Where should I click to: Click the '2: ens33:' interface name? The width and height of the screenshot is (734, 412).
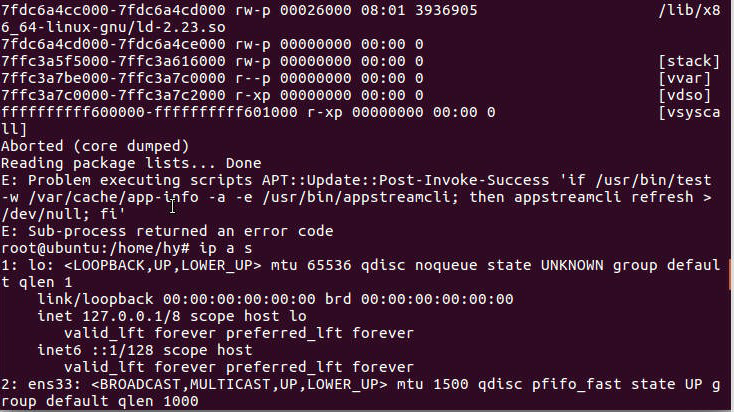(40, 384)
